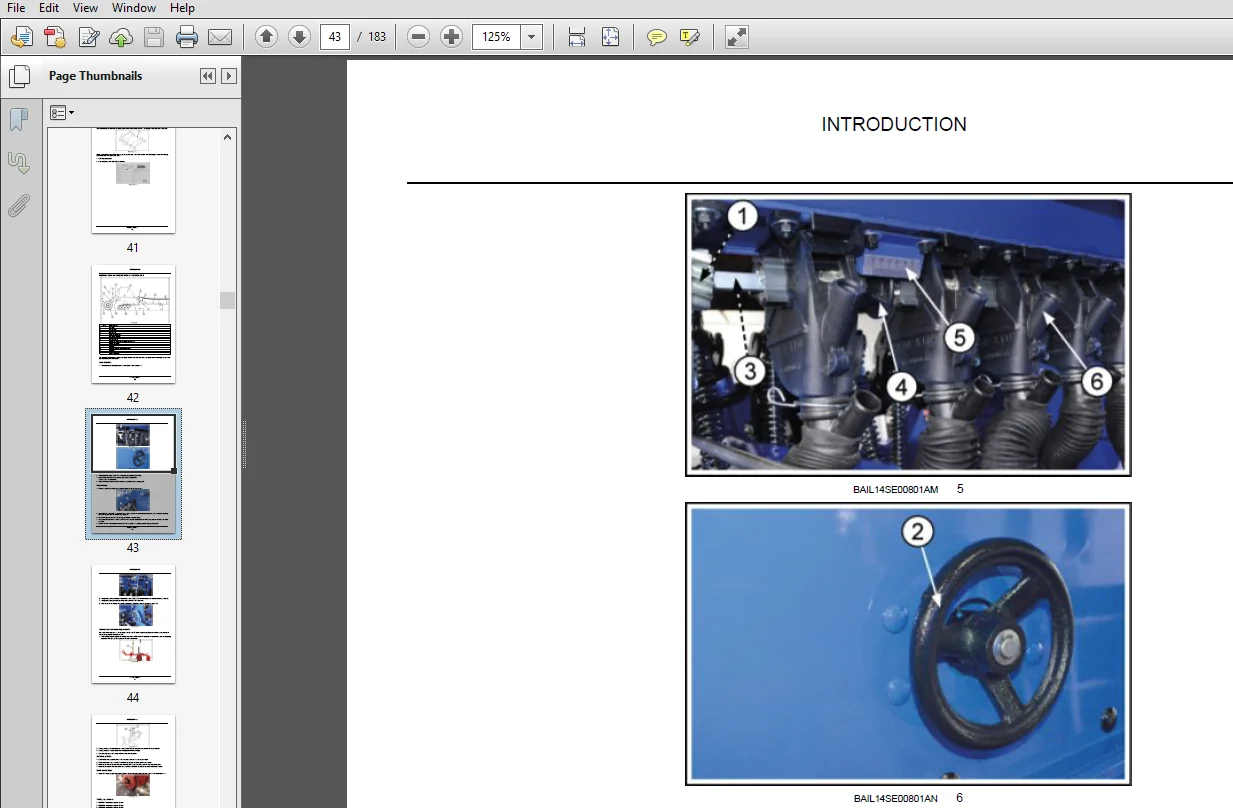Click the Page Thumbnails panel icon
The height and width of the screenshot is (808, 1233).
coord(19,76)
